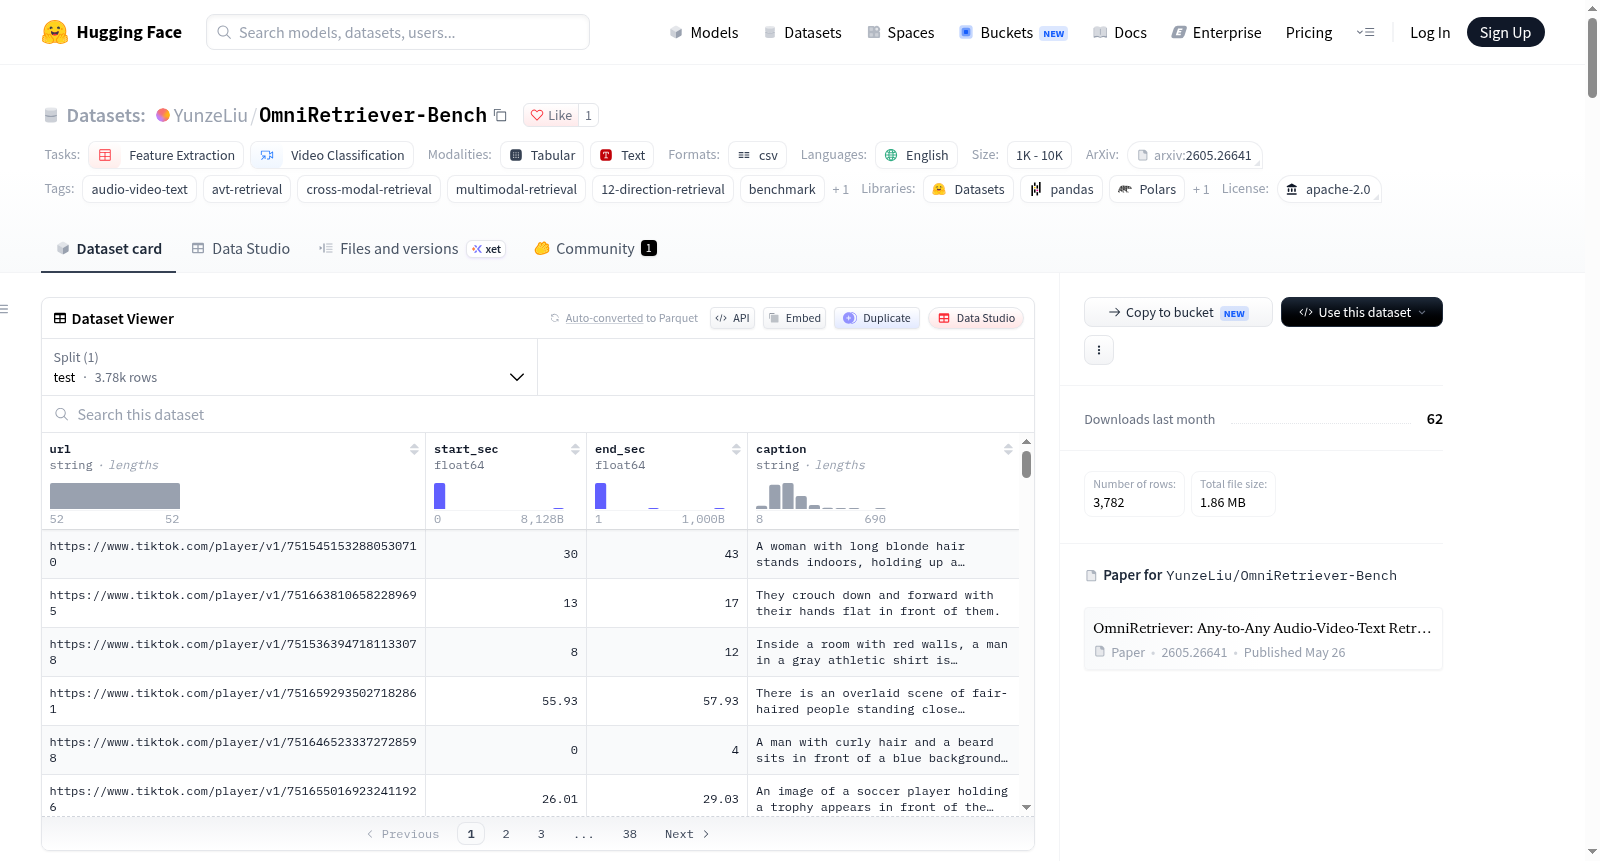Select the Tabular modality tag
This screenshot has width=1600, height=861.
542,155
